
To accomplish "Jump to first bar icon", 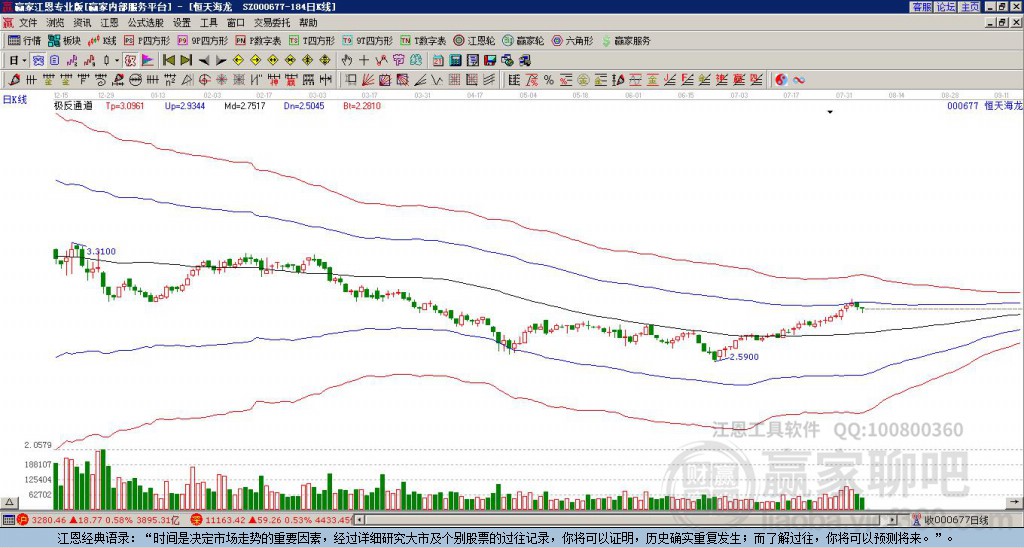I will point(168,60).
